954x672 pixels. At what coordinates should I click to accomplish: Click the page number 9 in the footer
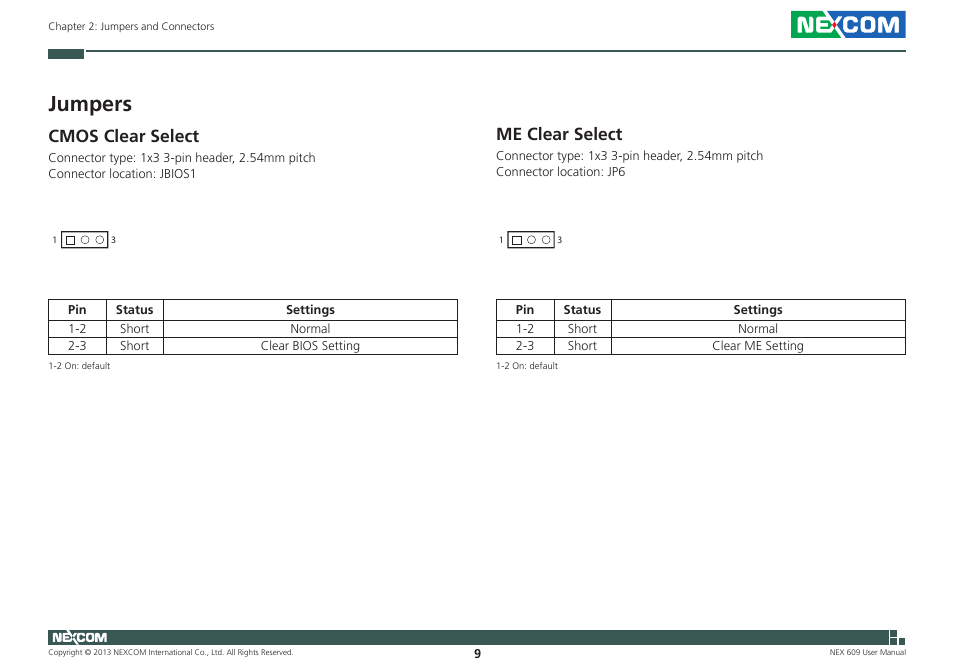pyautogui.click(x=478, y=654)
